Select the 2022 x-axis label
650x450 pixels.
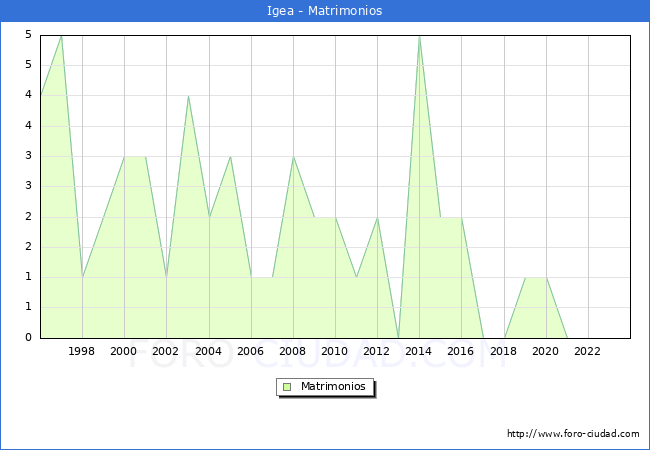pos(587,351)
